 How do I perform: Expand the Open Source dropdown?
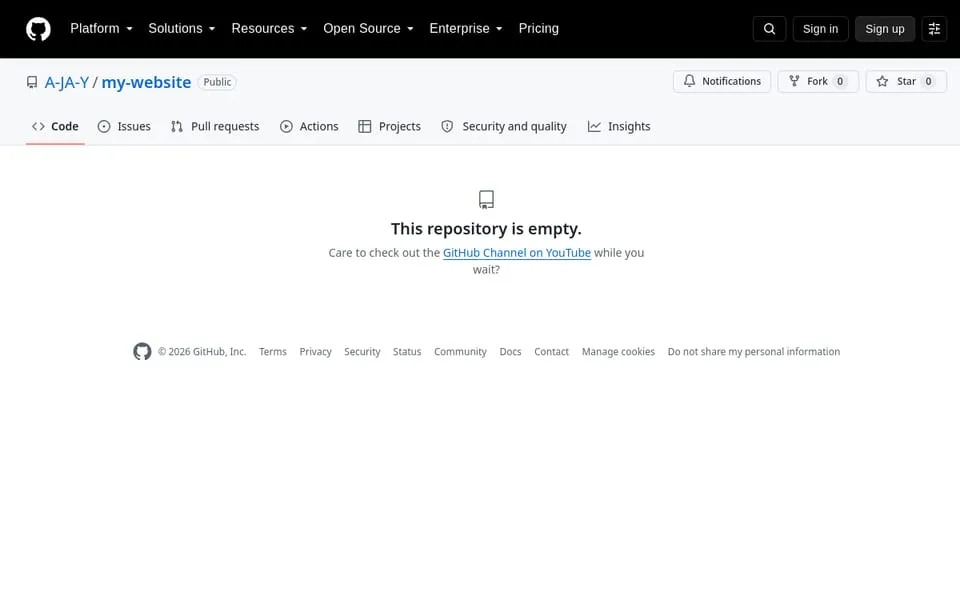coord(368,28)
